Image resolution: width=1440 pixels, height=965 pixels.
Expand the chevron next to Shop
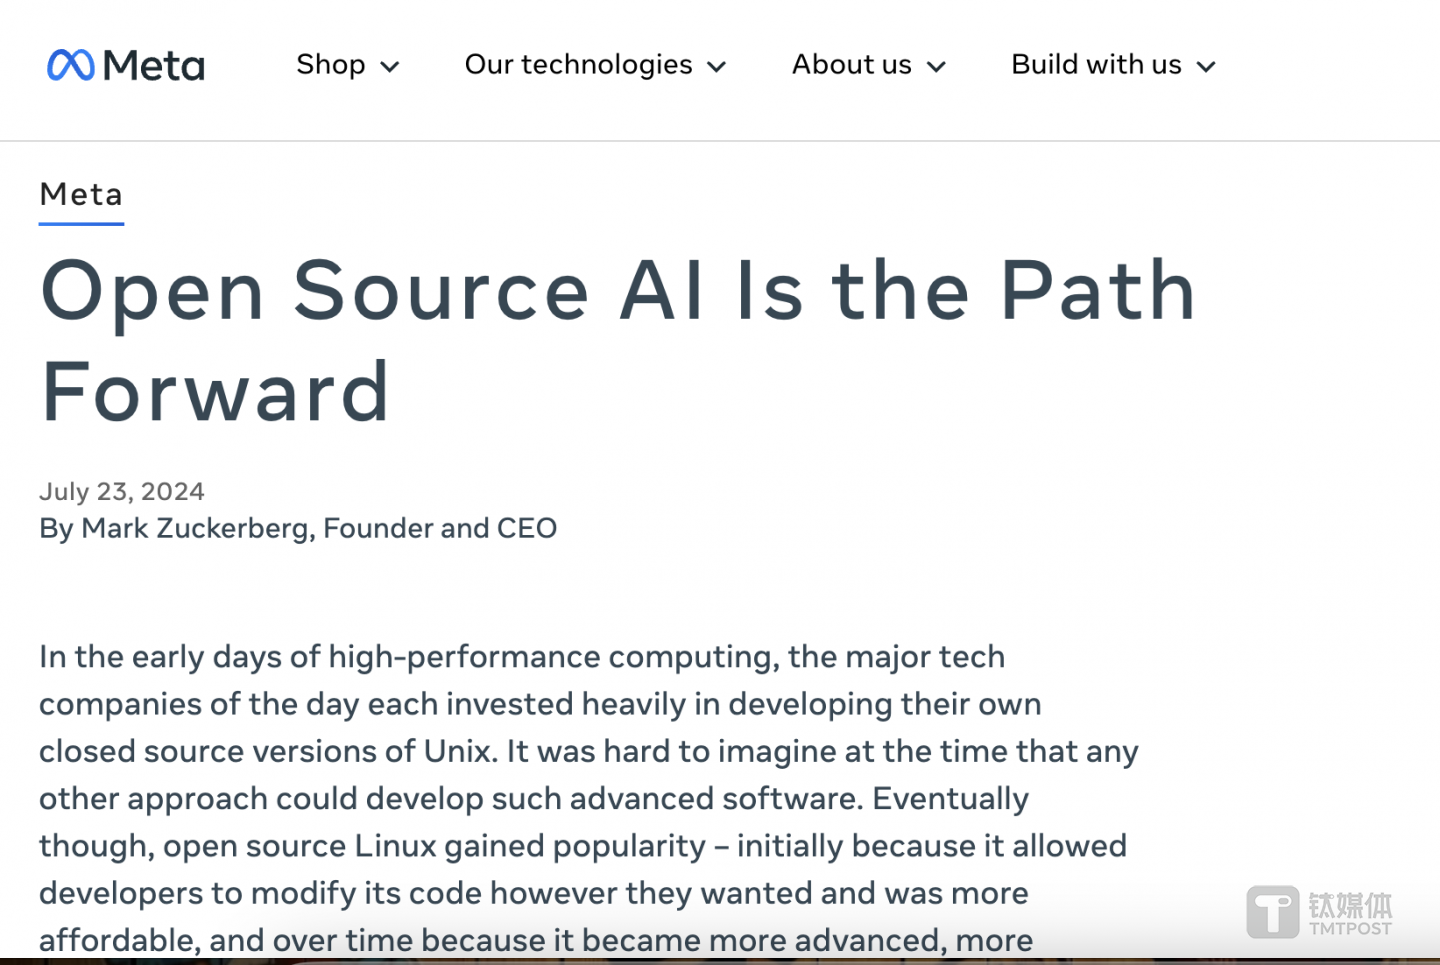coord(391,67)
